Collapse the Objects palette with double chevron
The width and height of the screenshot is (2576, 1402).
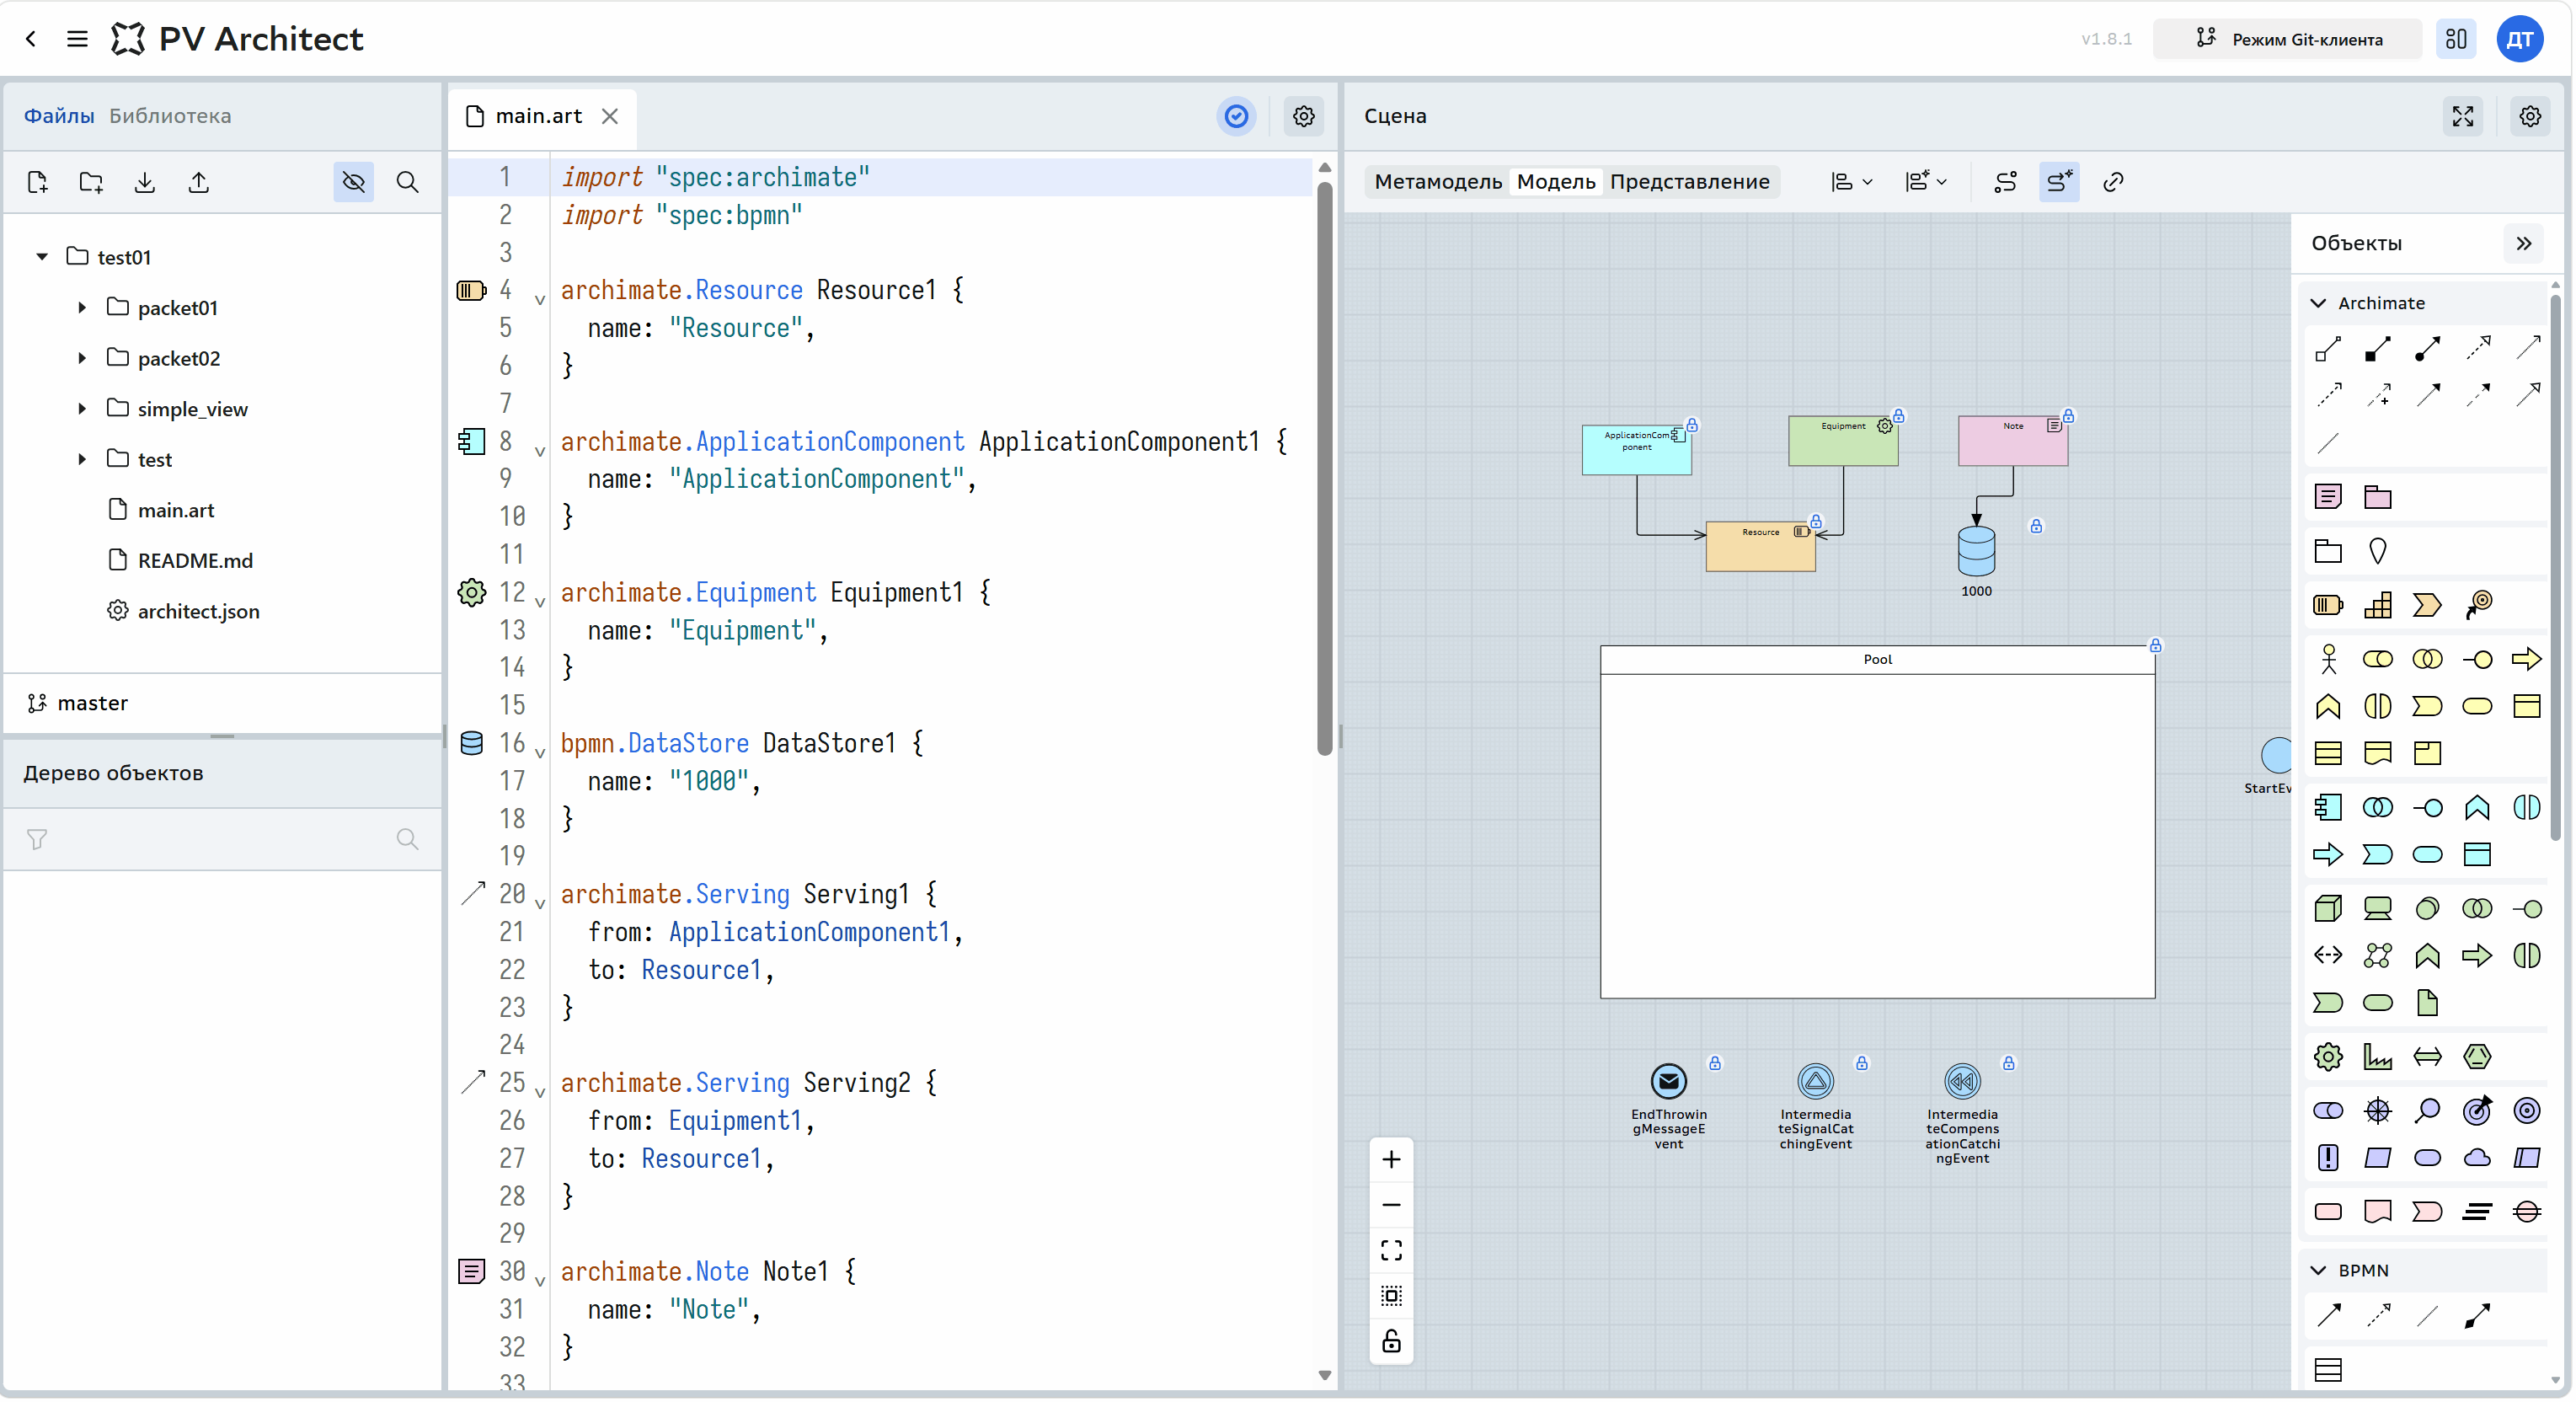coord(2523,243)
